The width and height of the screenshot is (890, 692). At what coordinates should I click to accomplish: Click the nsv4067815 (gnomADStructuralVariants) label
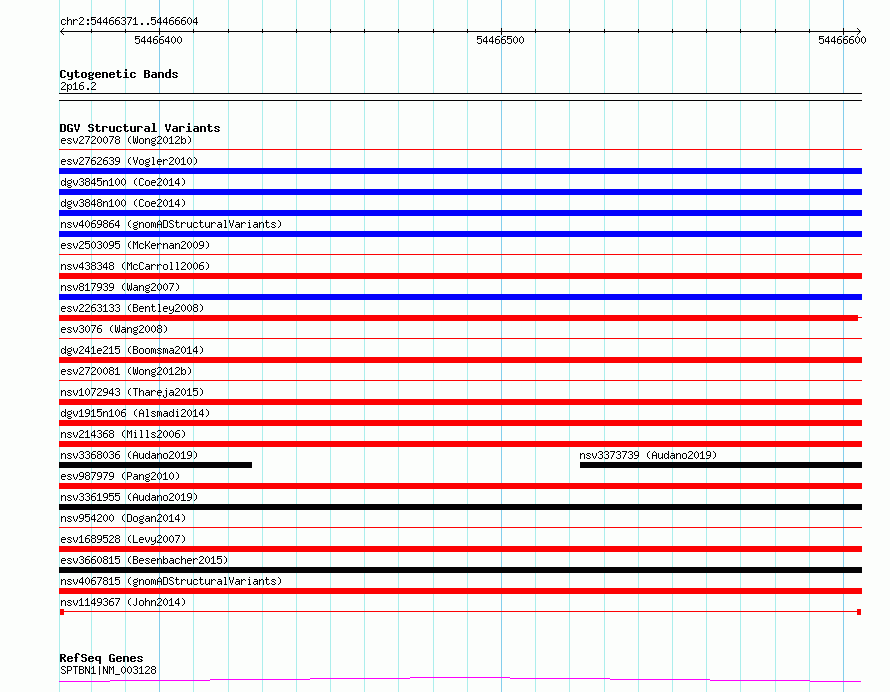click(x=171, y=581)
